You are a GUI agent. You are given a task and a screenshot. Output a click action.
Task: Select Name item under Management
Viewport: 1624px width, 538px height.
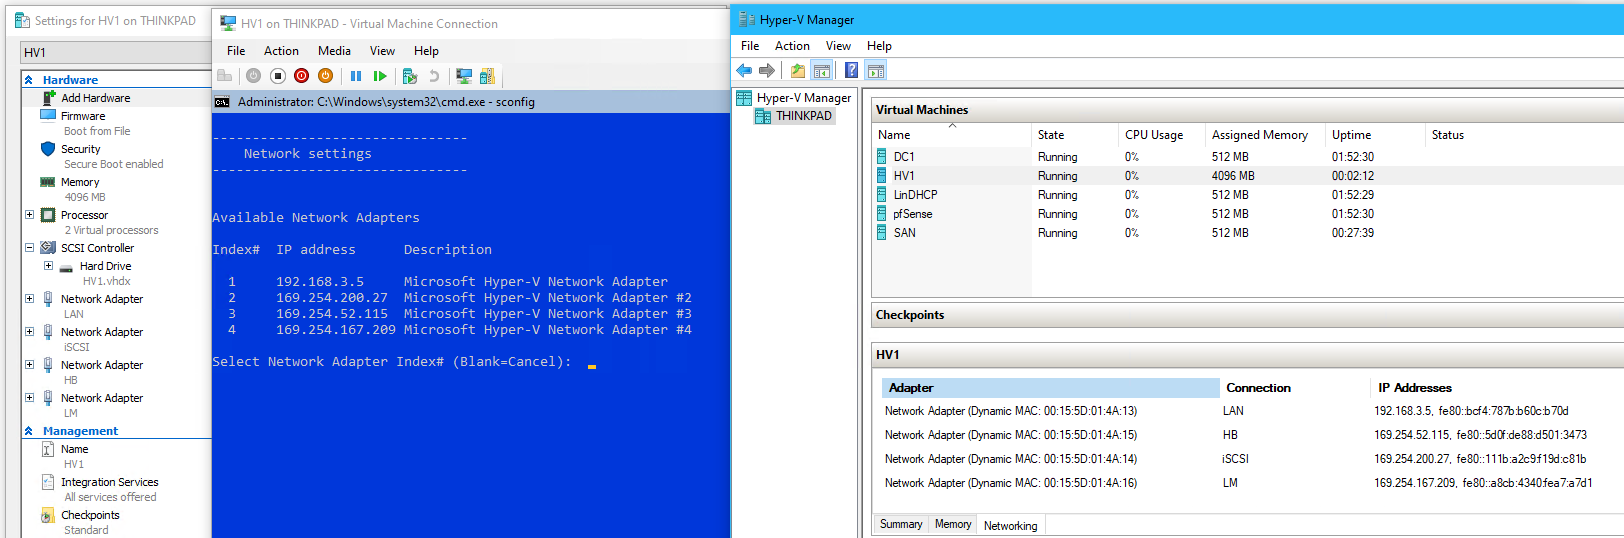point(74,449)
